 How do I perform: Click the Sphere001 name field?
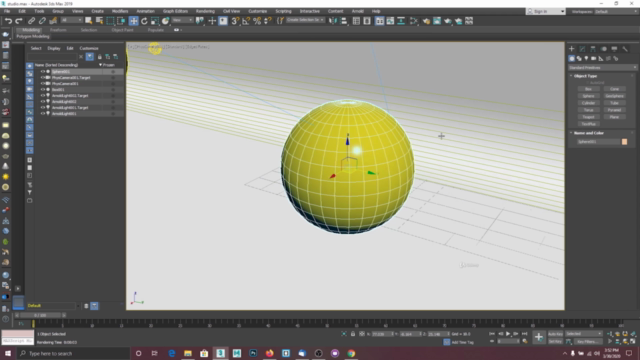coord(598,142)
